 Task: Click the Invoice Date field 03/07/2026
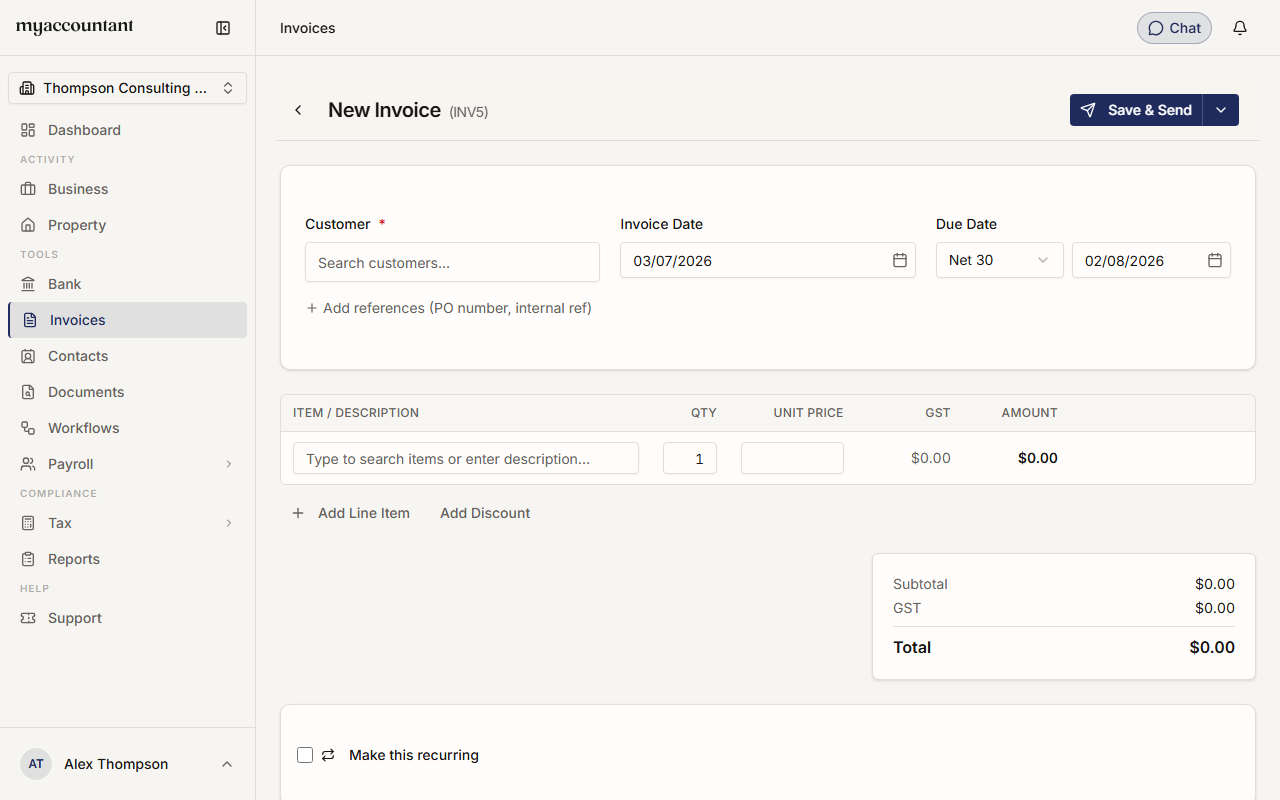(x=768, y=260)
